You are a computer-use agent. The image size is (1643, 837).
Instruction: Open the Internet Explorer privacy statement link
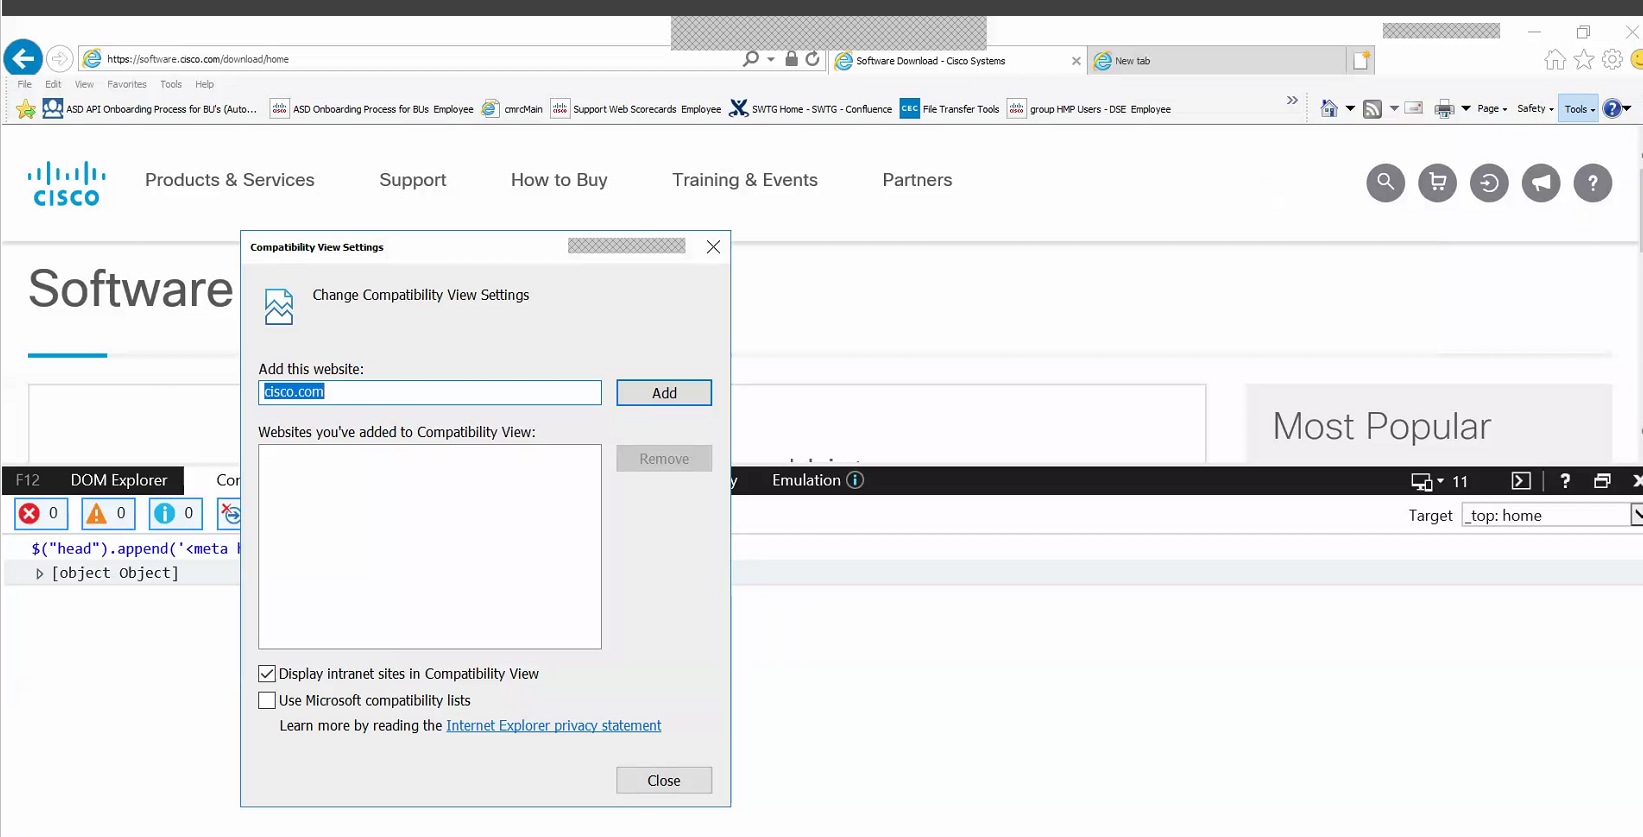[554, 726]
